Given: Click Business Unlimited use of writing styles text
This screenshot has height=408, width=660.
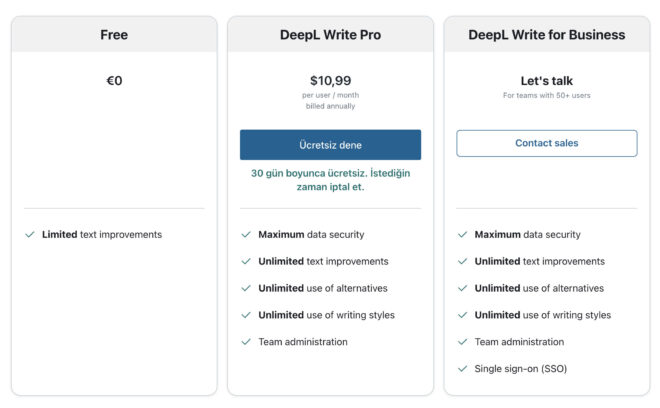Looking at the screenshot, I should pos(542,316).
